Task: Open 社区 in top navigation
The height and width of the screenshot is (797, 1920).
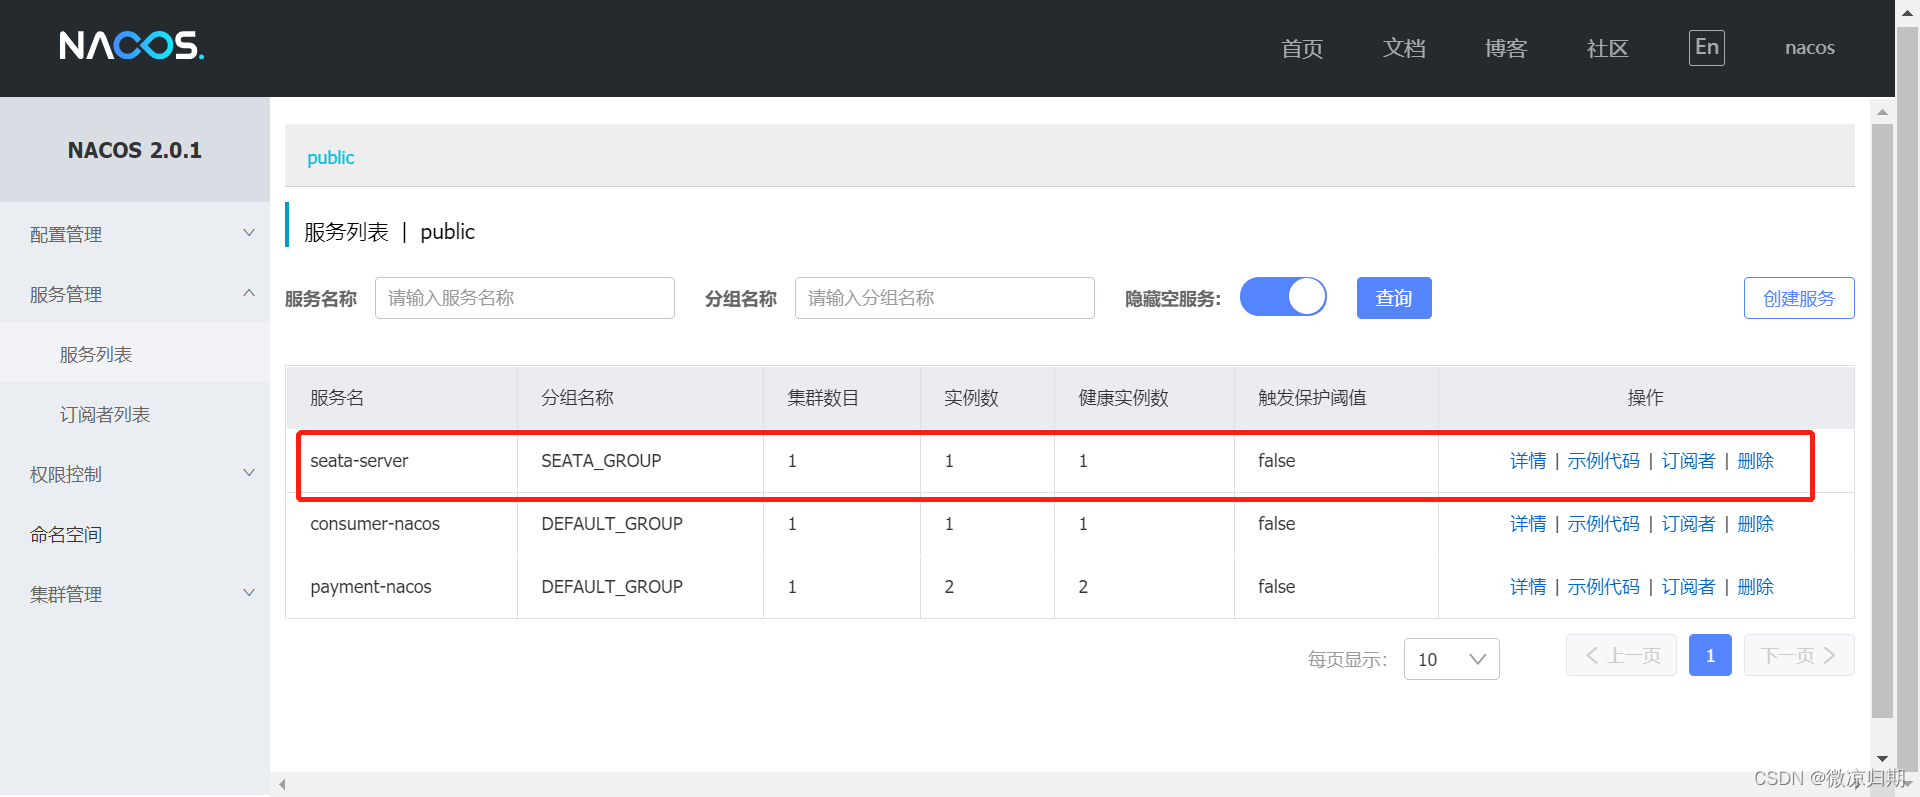Action: point(1608,48)
